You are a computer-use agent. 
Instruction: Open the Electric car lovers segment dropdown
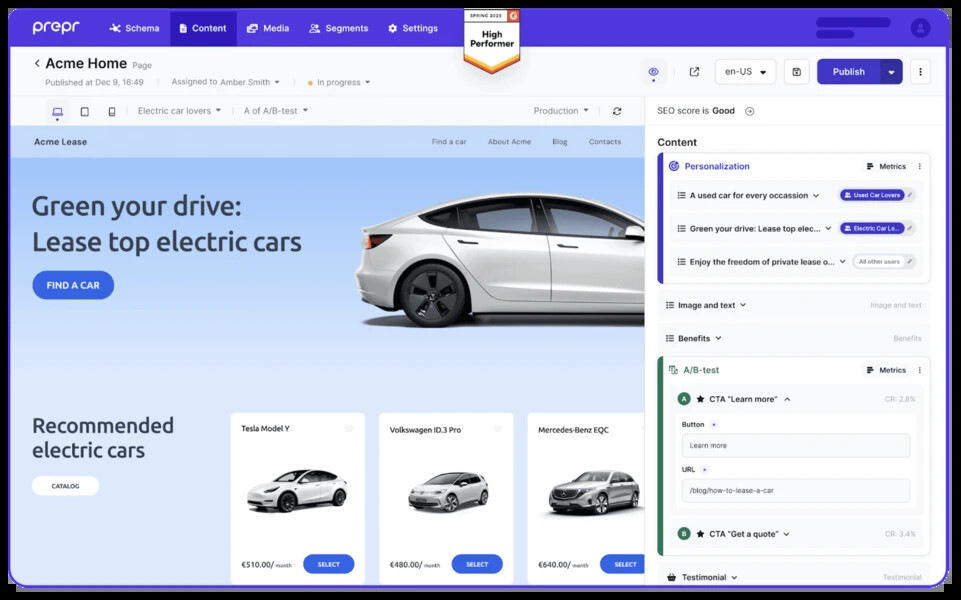(x=179, y=111)
